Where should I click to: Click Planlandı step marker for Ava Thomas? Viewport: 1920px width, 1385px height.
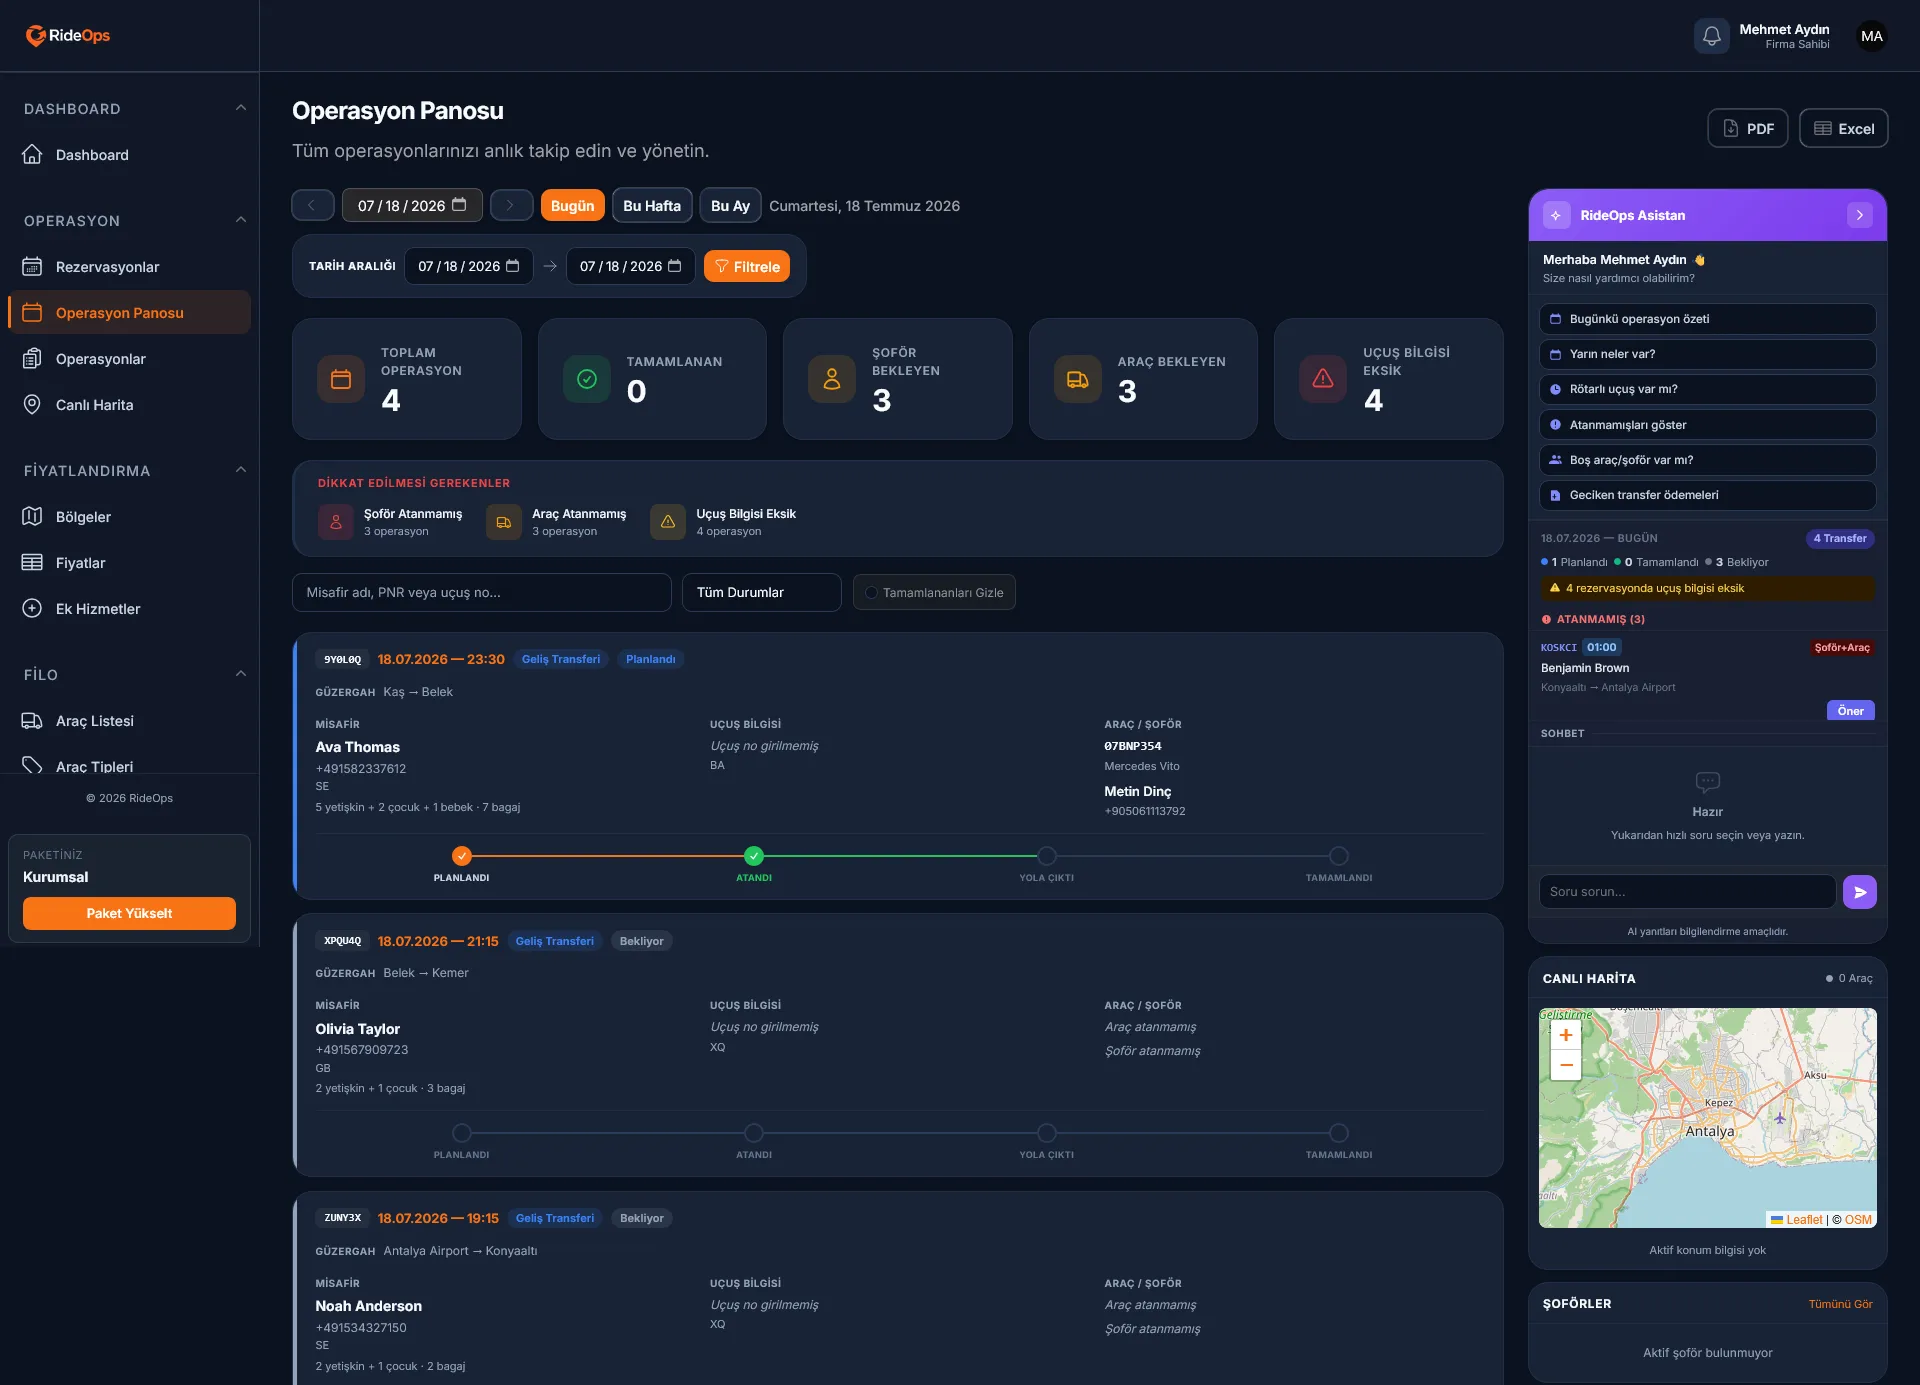[461, 856]
